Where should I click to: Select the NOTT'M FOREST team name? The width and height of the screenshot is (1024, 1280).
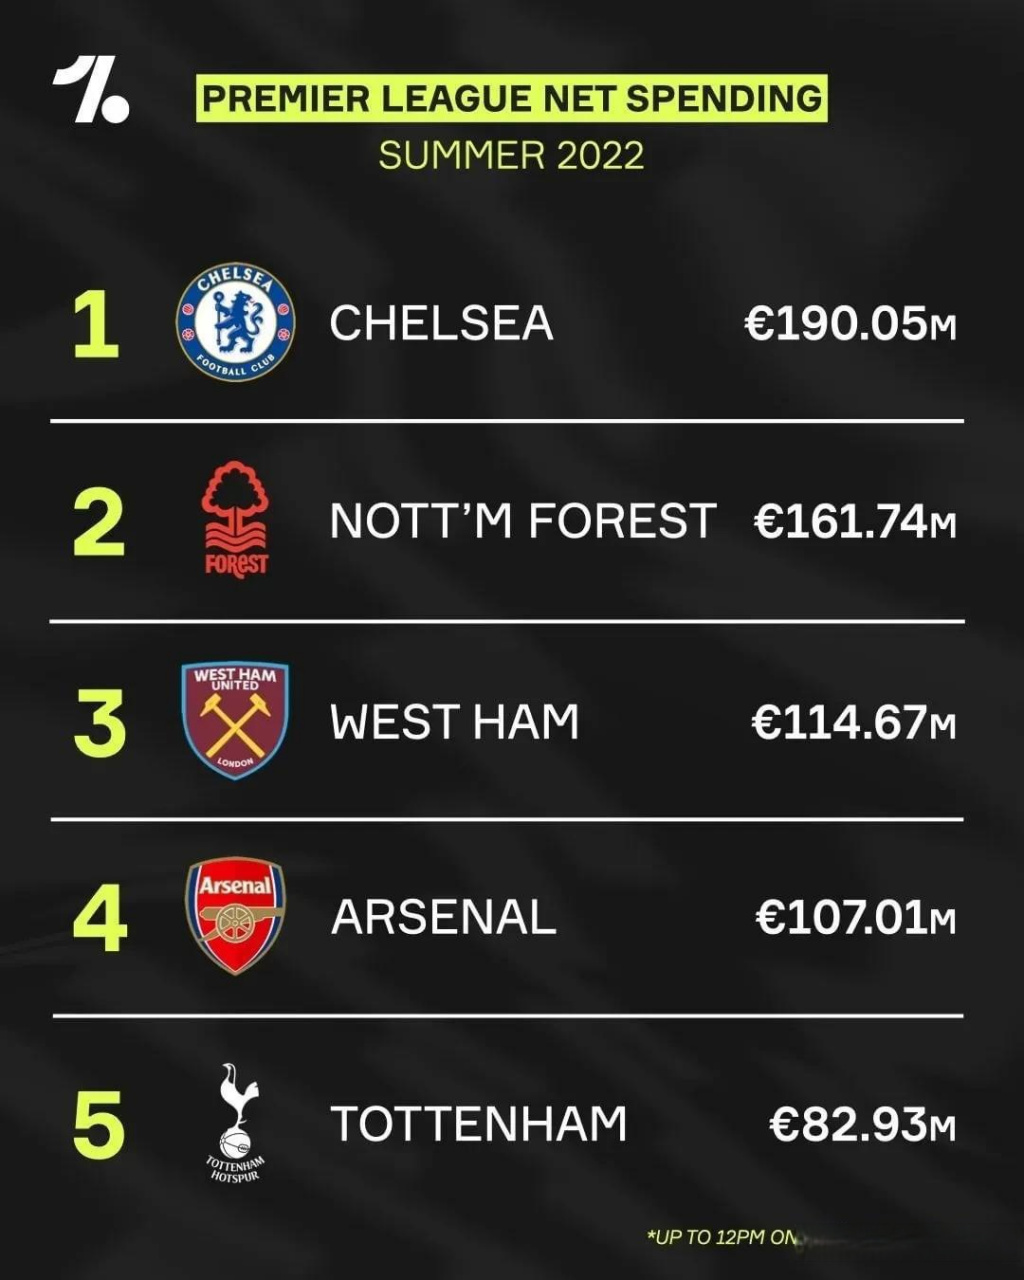pyautogui.click(x=523, y=521)
